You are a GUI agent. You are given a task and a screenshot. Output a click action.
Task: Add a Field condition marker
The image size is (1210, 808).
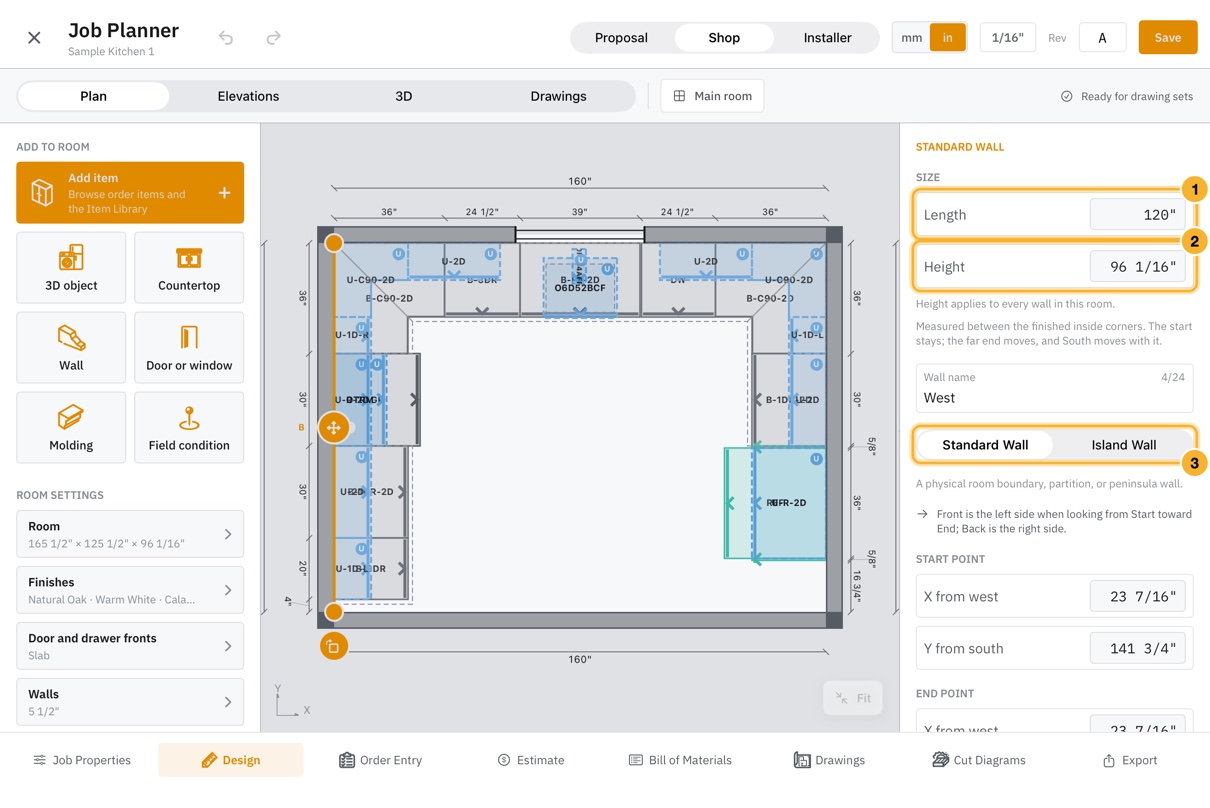(189, 427)
